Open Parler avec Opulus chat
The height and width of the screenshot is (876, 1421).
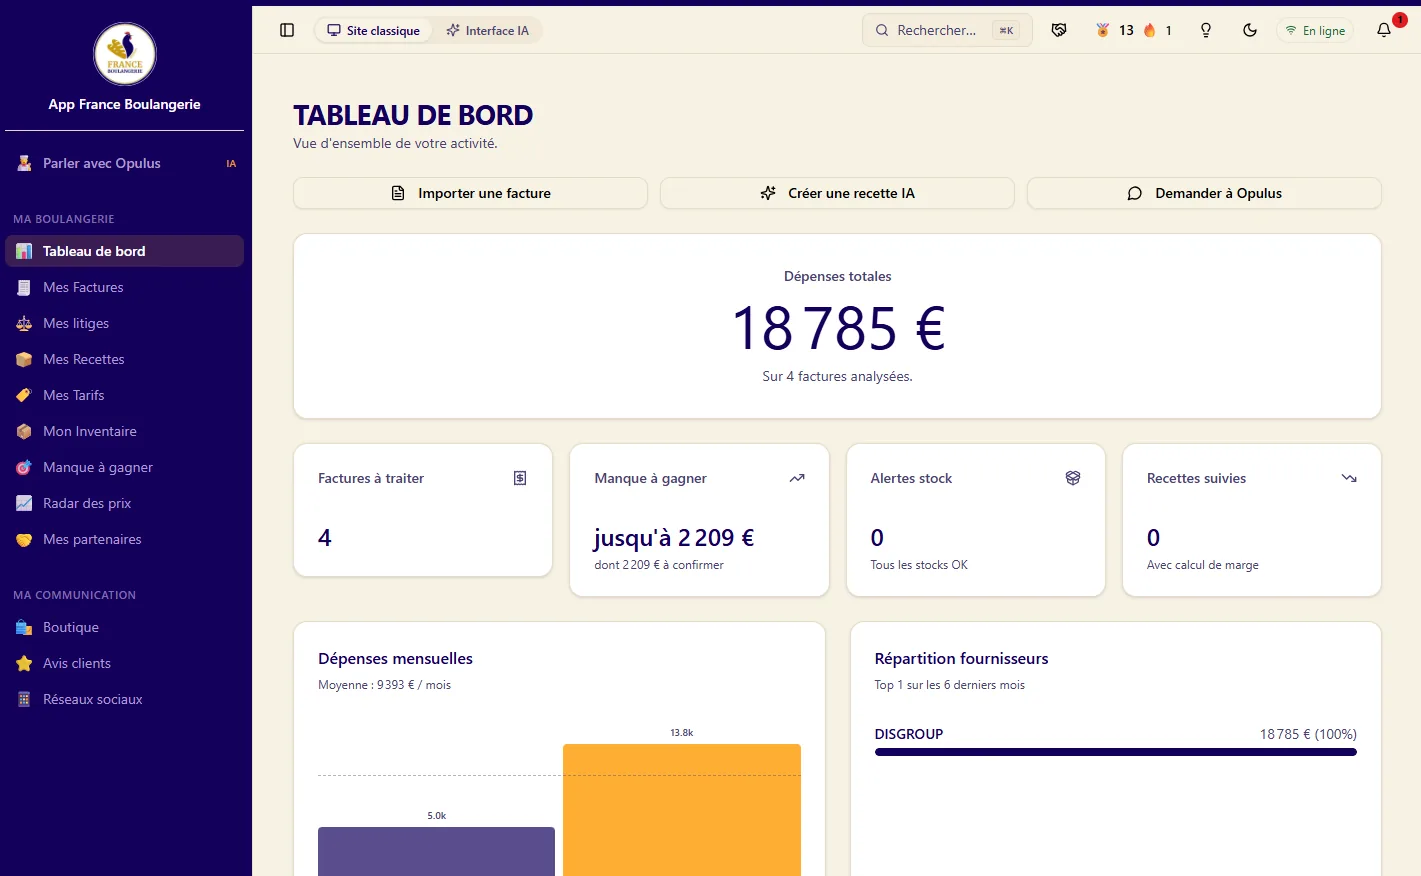click(x=125, y=163)
